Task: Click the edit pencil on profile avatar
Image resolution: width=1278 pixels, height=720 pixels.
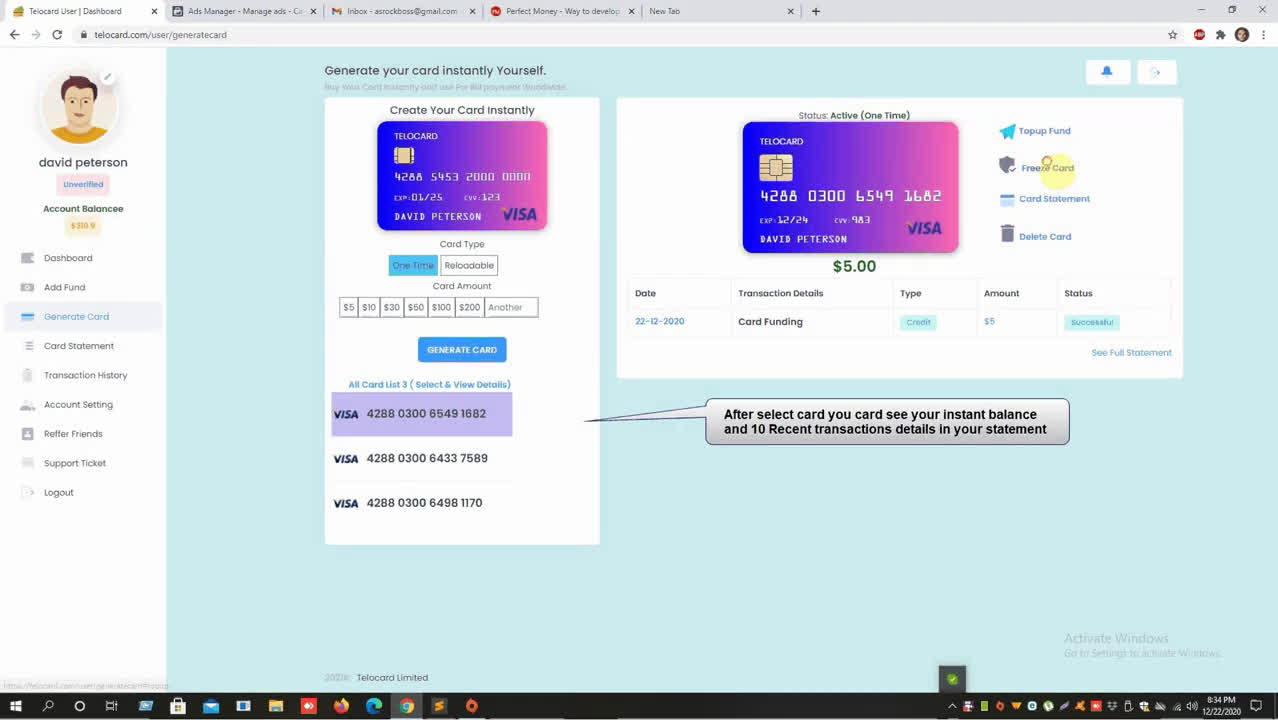Action: click(107, 77)
